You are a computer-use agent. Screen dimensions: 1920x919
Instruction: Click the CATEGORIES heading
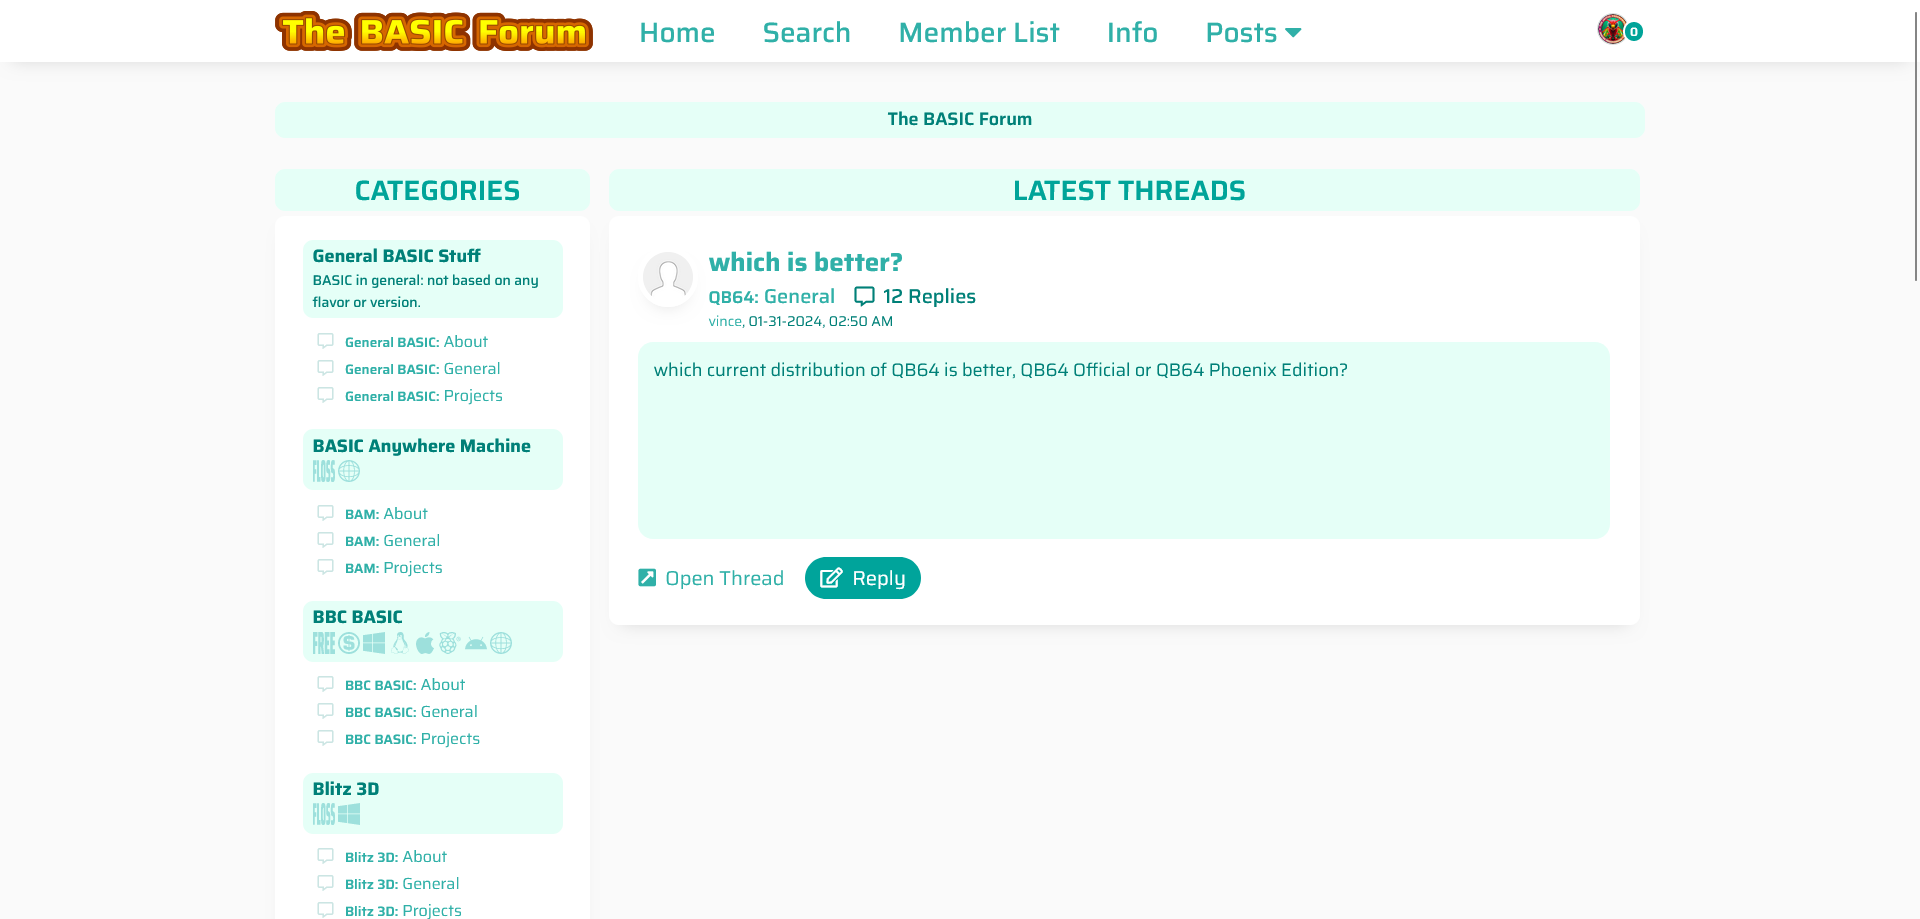[x=437, y=191]
